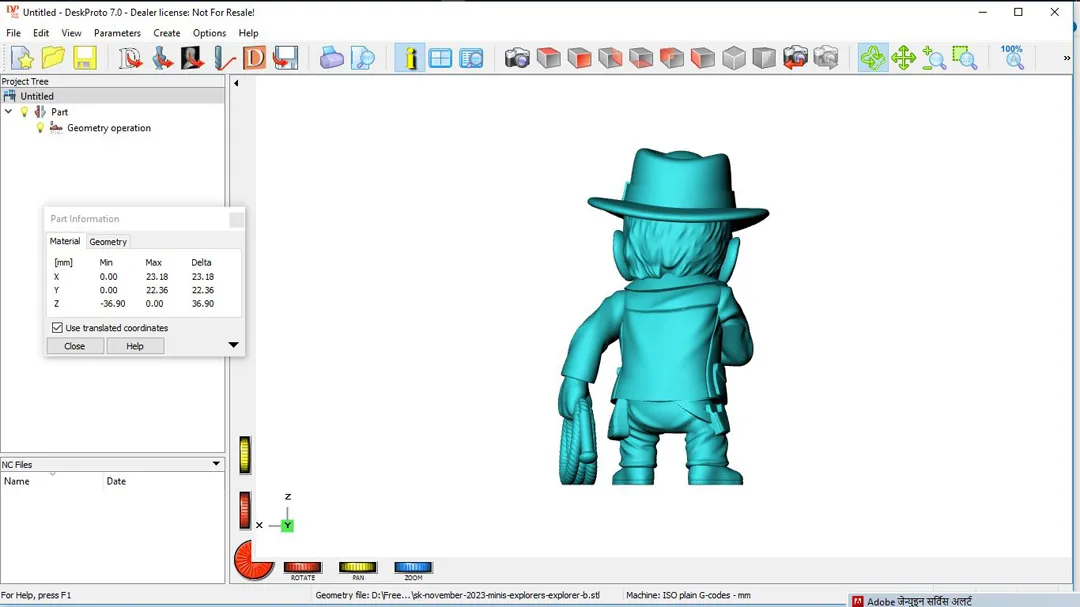Switch to the Geometry tab in Part Information

pos(108,242)
